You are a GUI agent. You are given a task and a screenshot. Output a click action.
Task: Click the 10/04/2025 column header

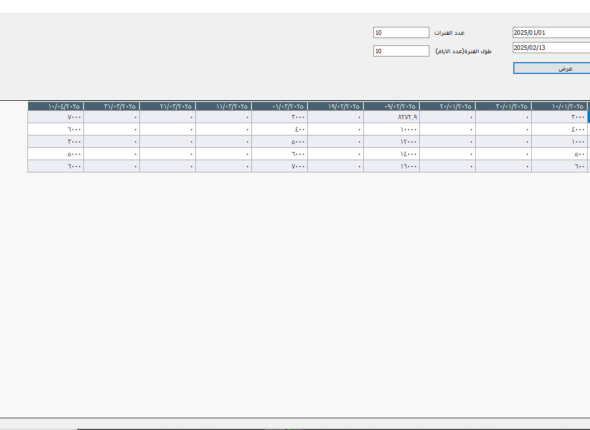click(56, 106)
